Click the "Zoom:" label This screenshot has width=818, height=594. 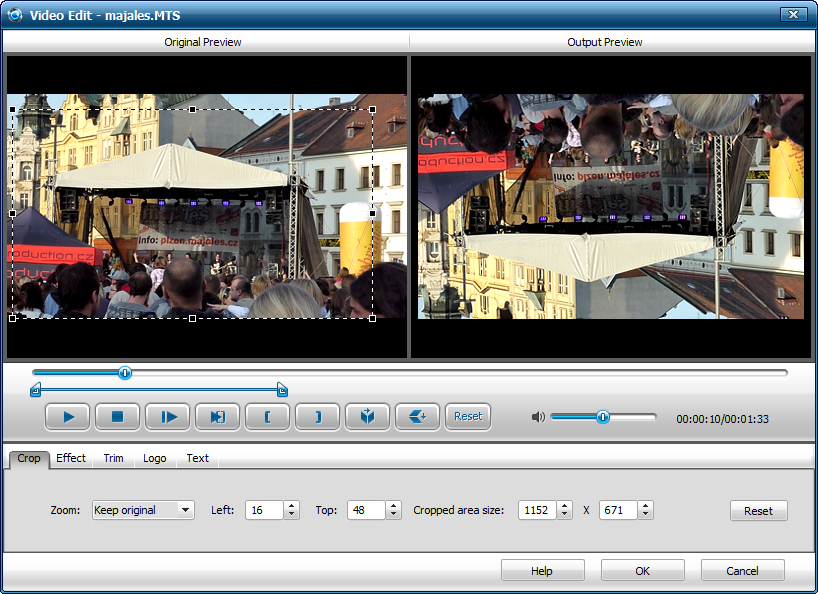tap(65, 510)
